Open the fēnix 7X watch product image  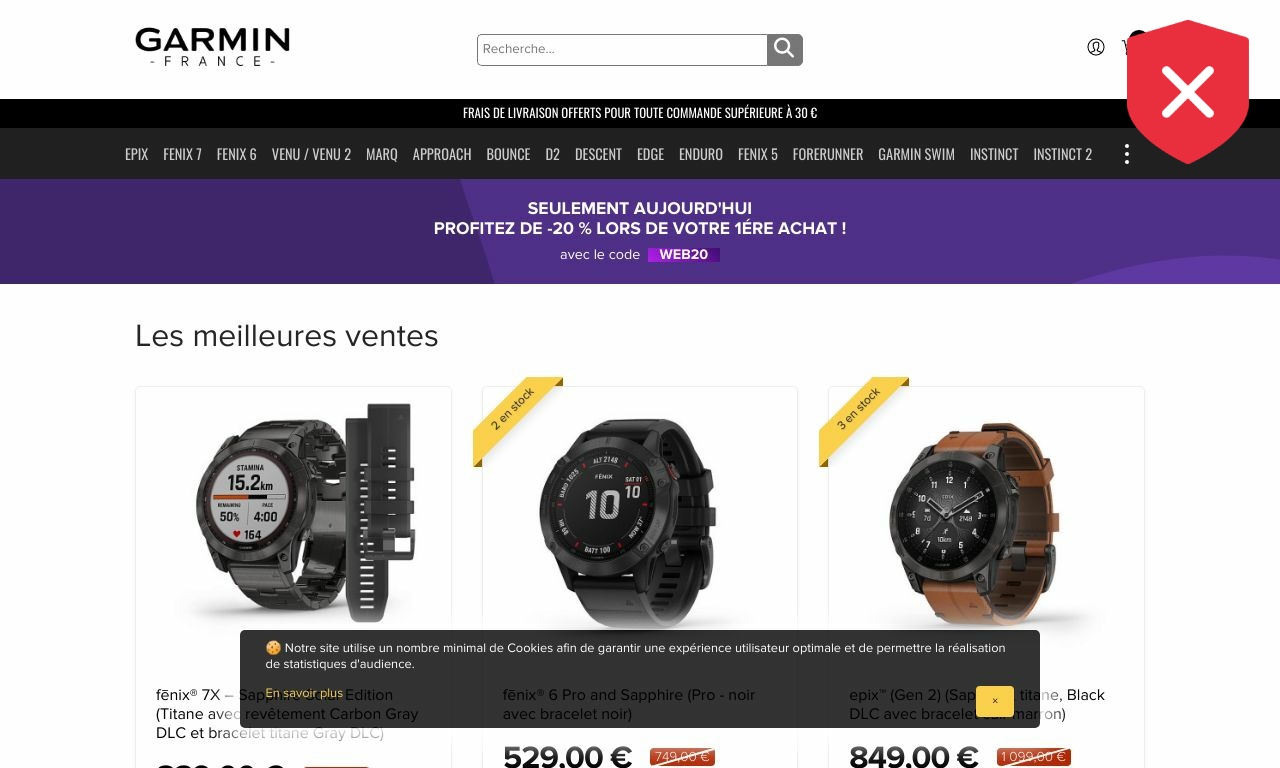click(x=293, y=510)
